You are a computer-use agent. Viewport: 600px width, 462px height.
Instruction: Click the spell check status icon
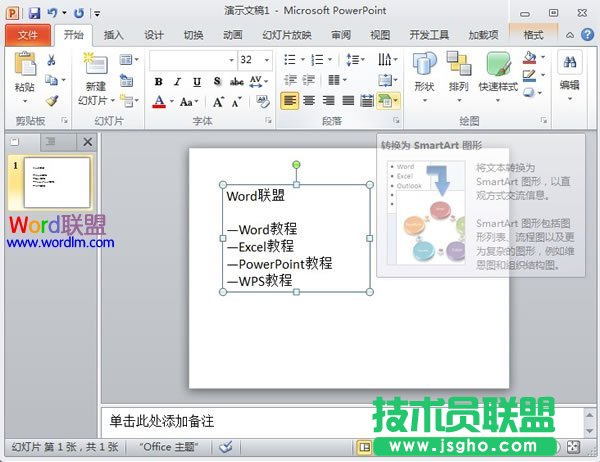click(226, 446)
